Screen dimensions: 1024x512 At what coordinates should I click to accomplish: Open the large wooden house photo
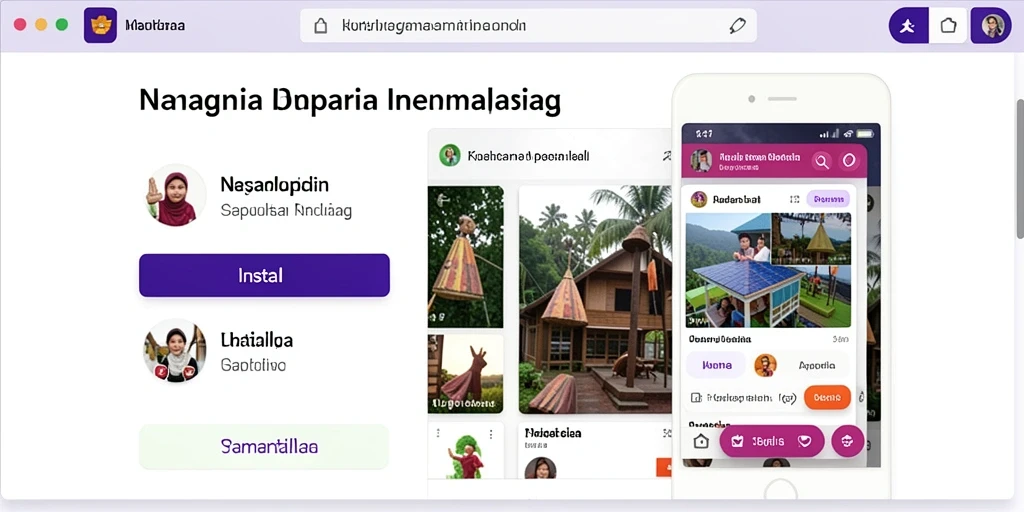click(x=595, y=300)
